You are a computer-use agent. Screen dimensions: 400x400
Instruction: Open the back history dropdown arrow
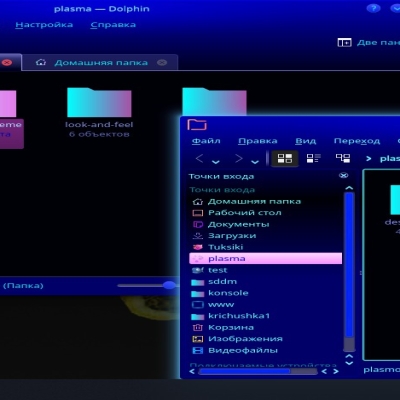[x=216, y=162]
